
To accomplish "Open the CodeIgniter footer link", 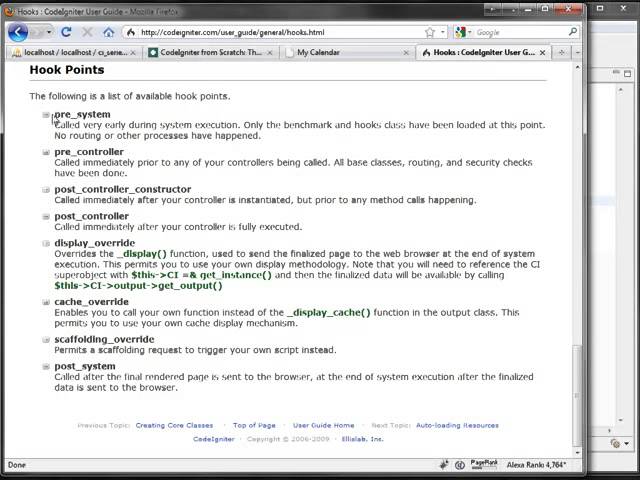I will click(214, 439).
